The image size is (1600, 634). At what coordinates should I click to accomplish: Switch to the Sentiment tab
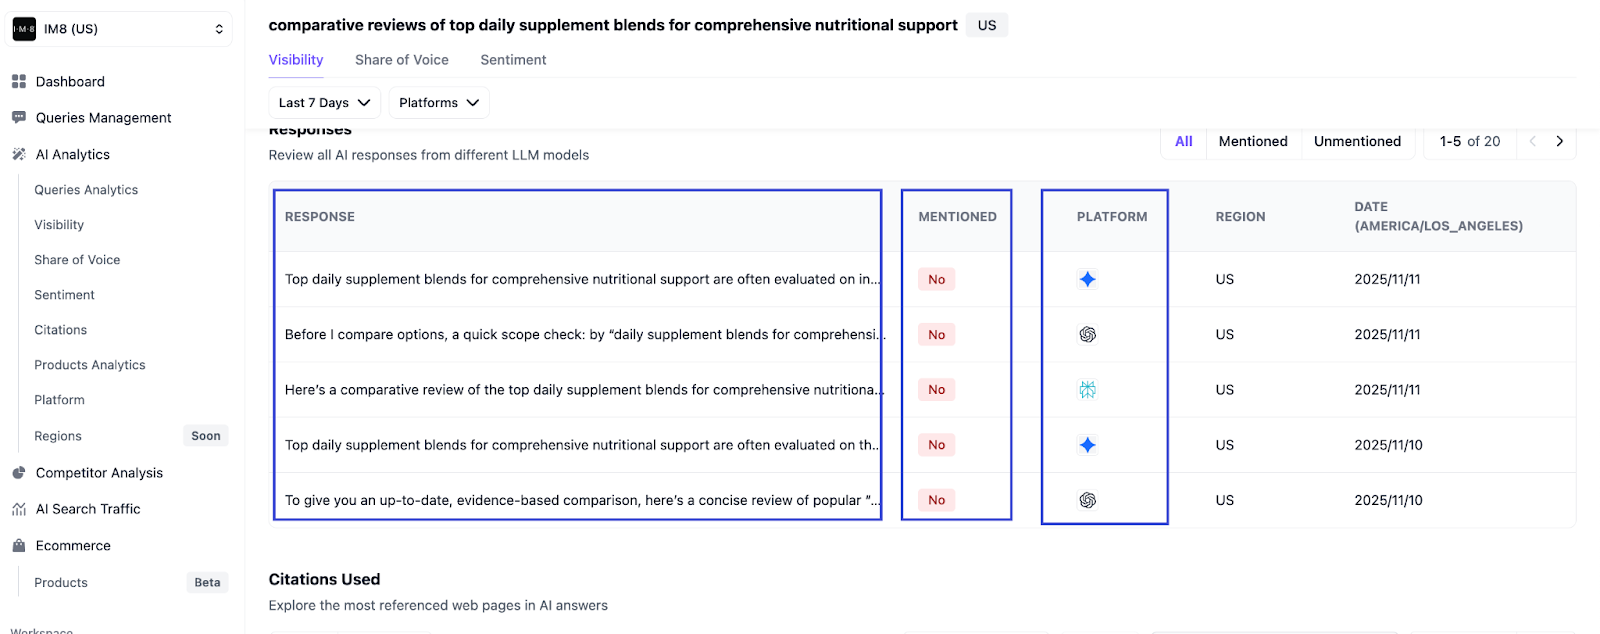[513, 60]
